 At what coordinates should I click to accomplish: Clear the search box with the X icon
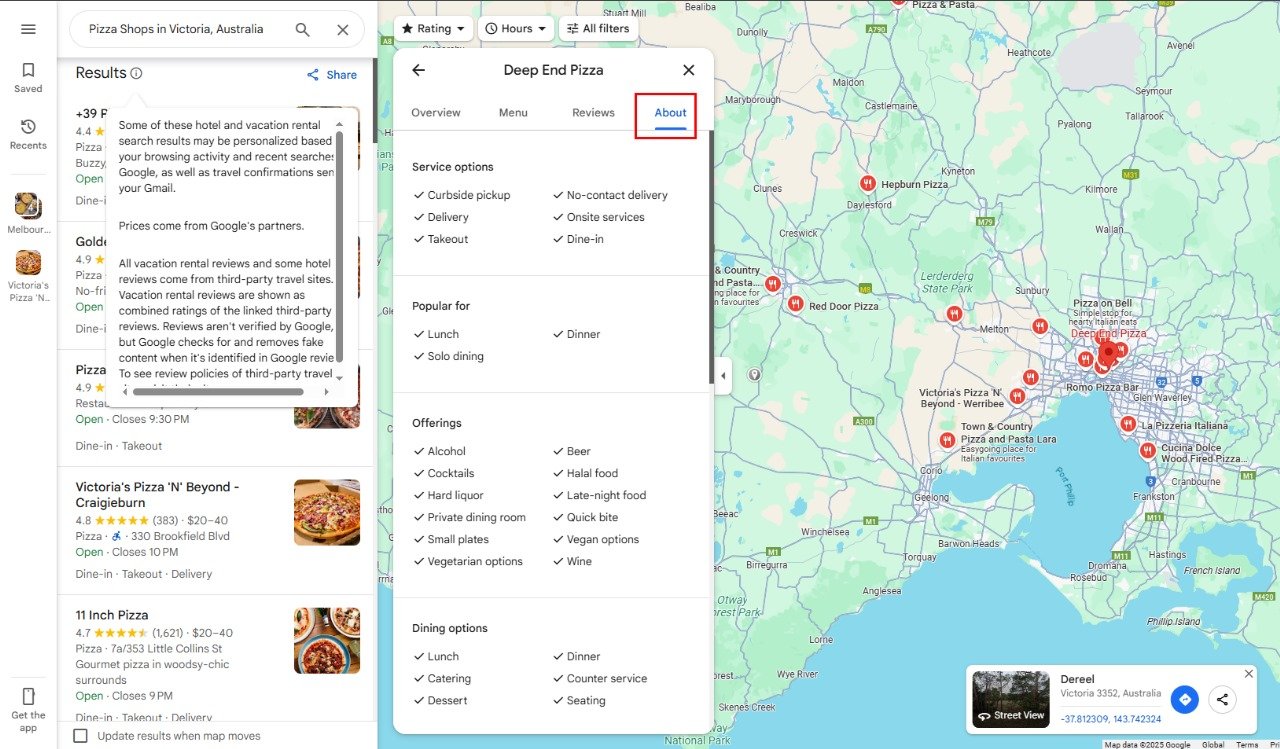click(x=342, y=30)
